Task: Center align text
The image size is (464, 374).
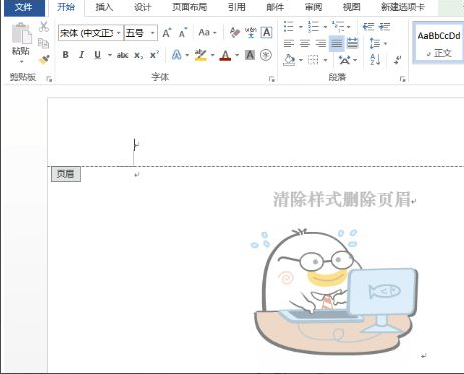Action: point(305,43)
